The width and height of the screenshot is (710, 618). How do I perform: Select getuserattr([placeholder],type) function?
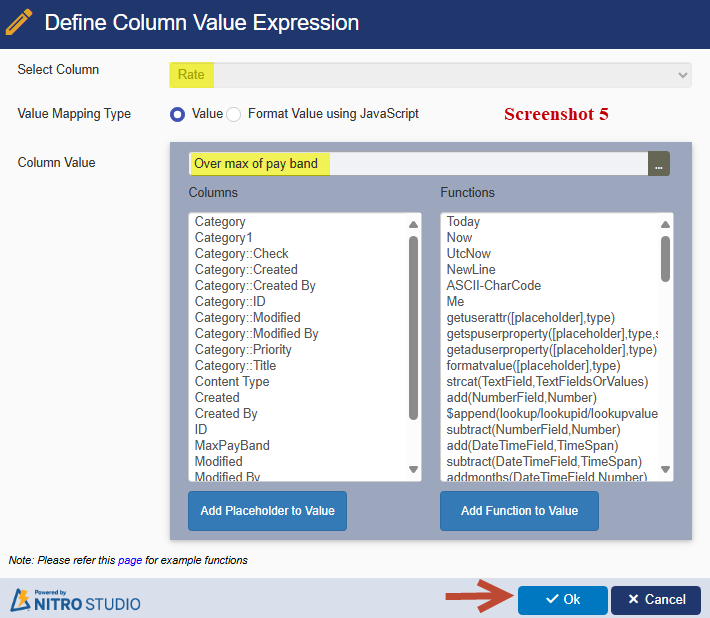pos(531,317)
